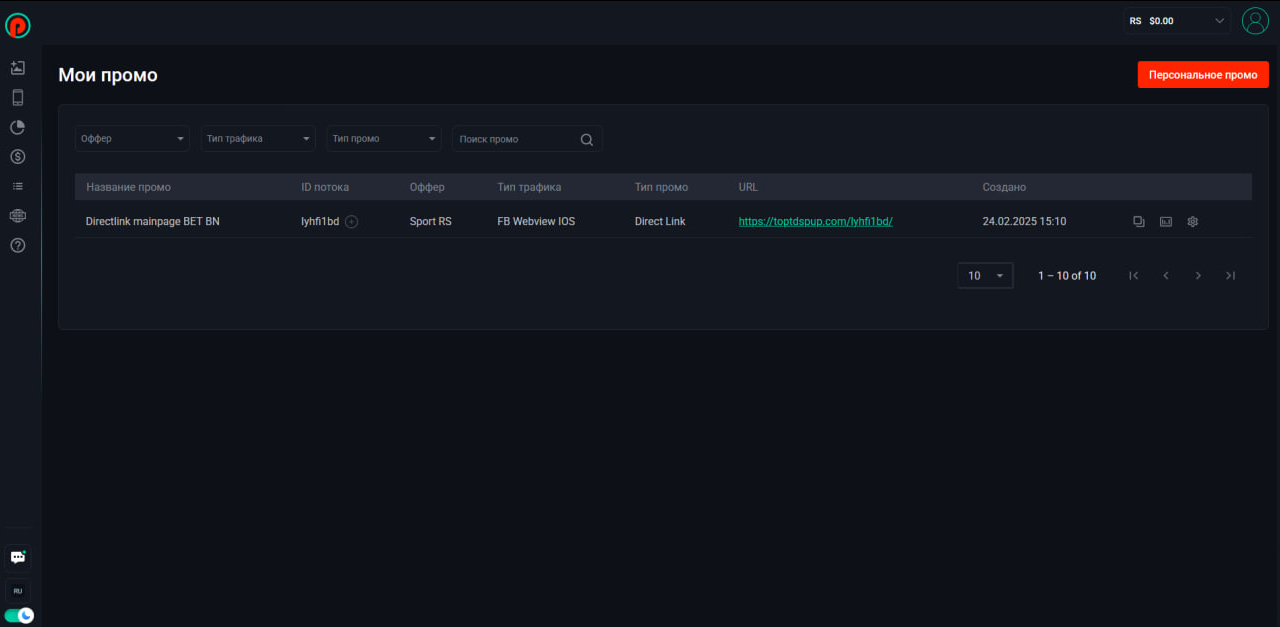Open the live chat support icon
Screen dimensions: 1280x627
coord(17,557)
